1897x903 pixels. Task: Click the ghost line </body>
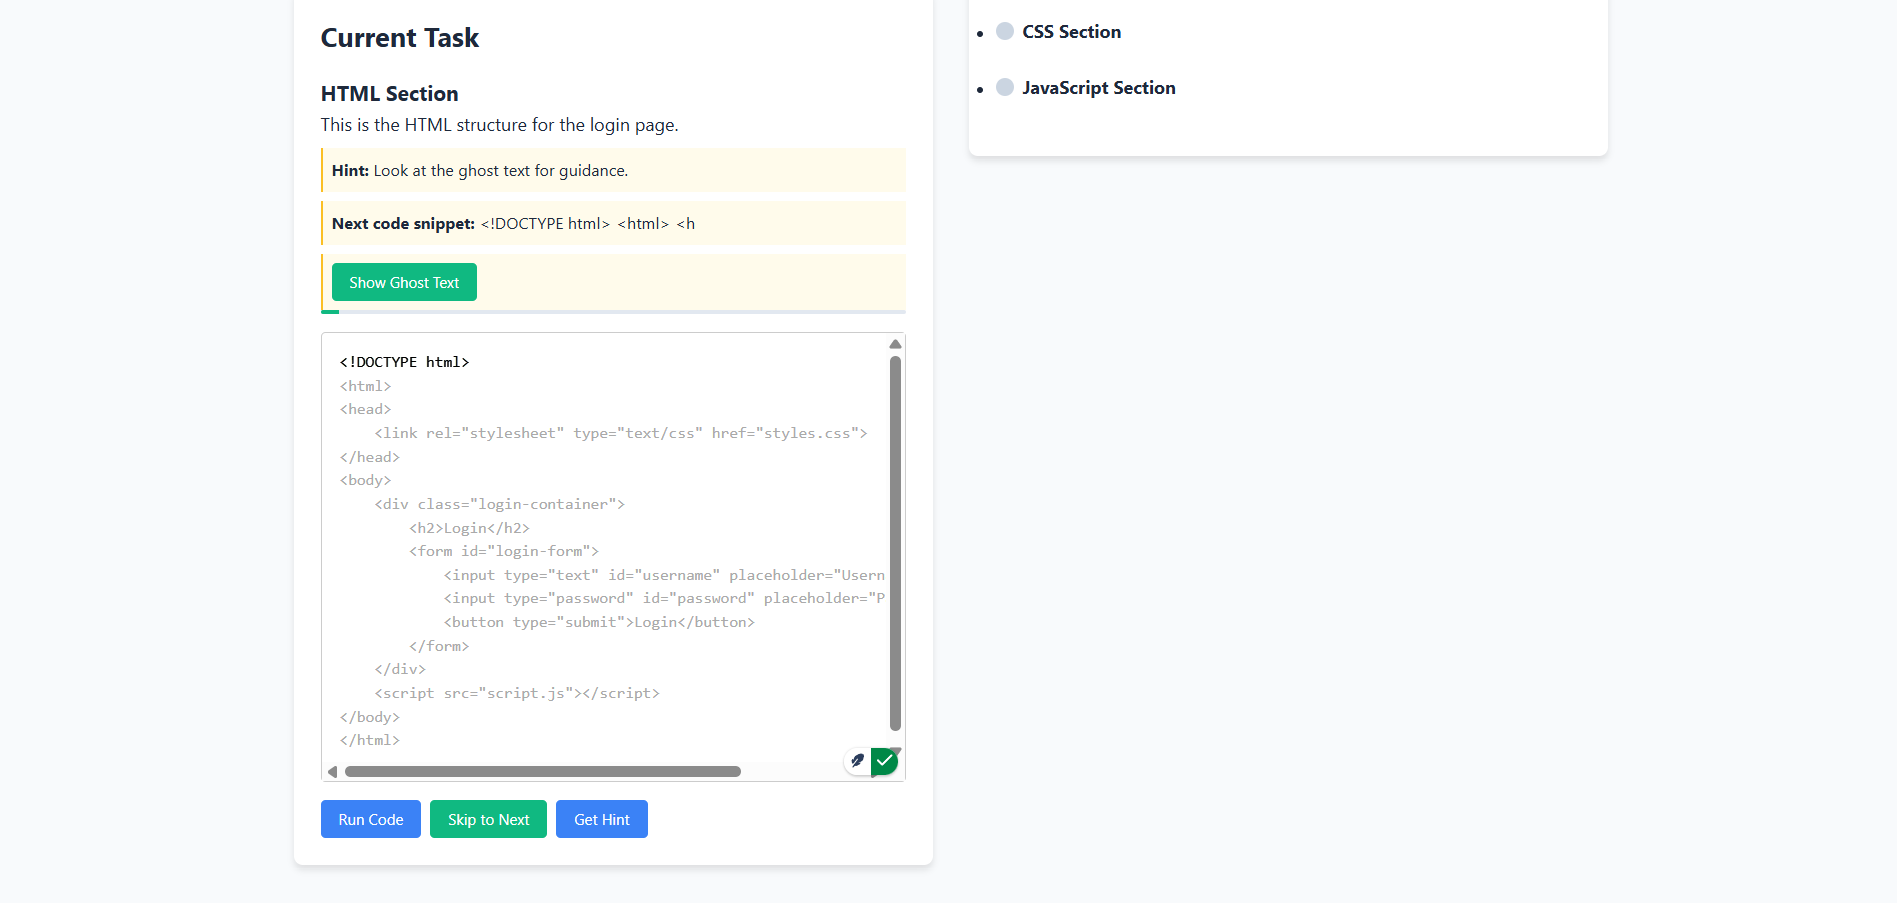(369, 717)
